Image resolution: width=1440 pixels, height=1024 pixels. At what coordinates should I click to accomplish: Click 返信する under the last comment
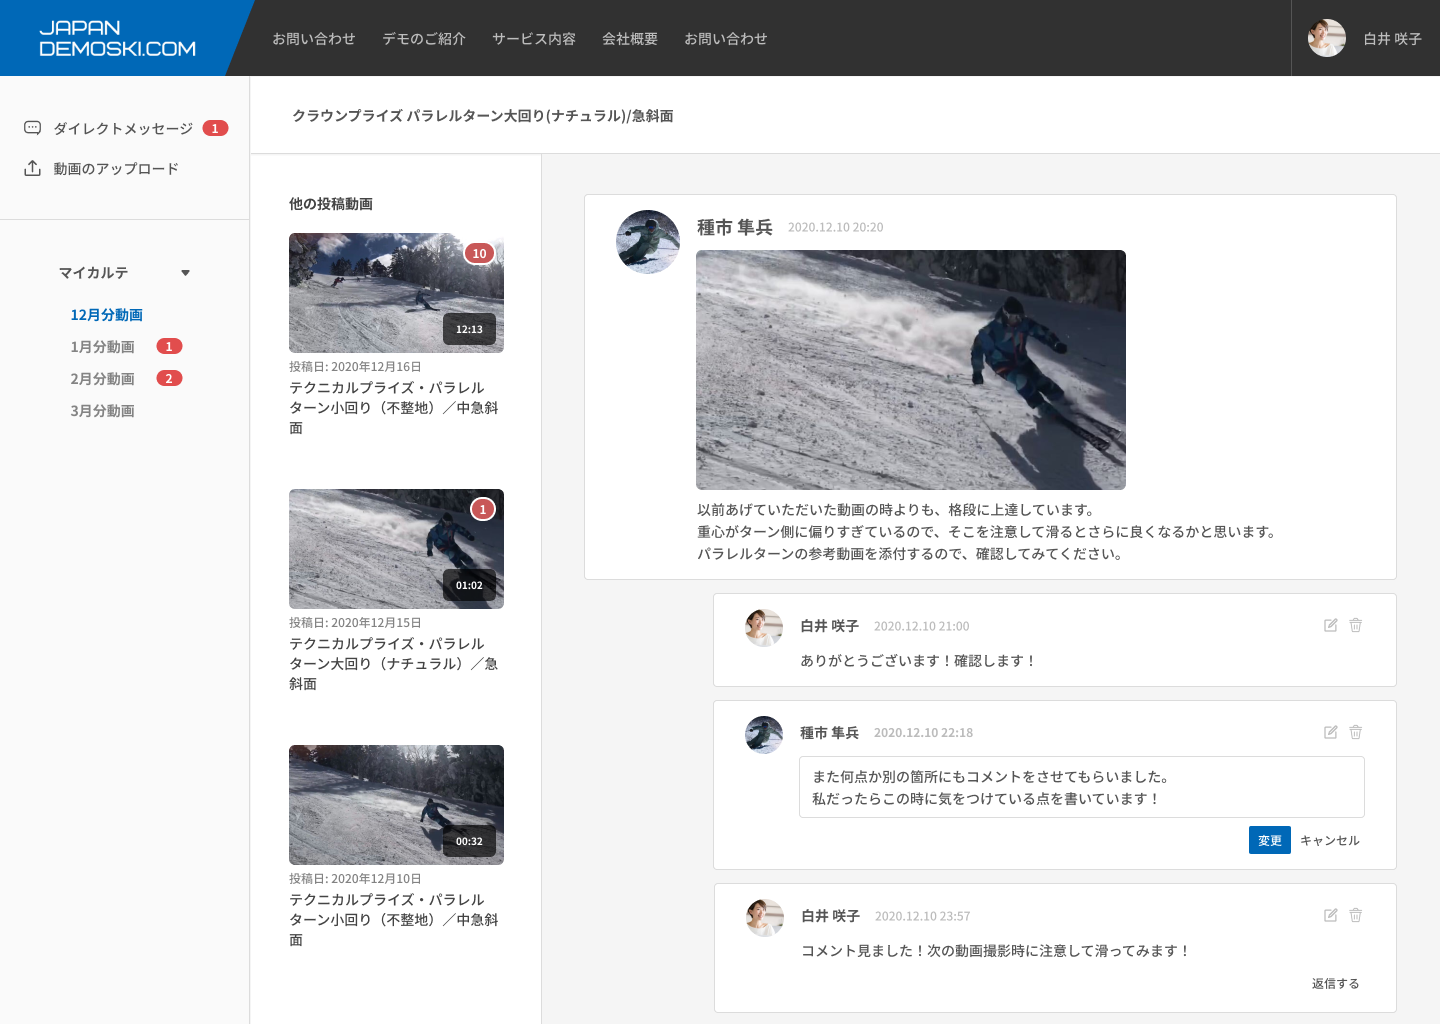point(1335,983)
